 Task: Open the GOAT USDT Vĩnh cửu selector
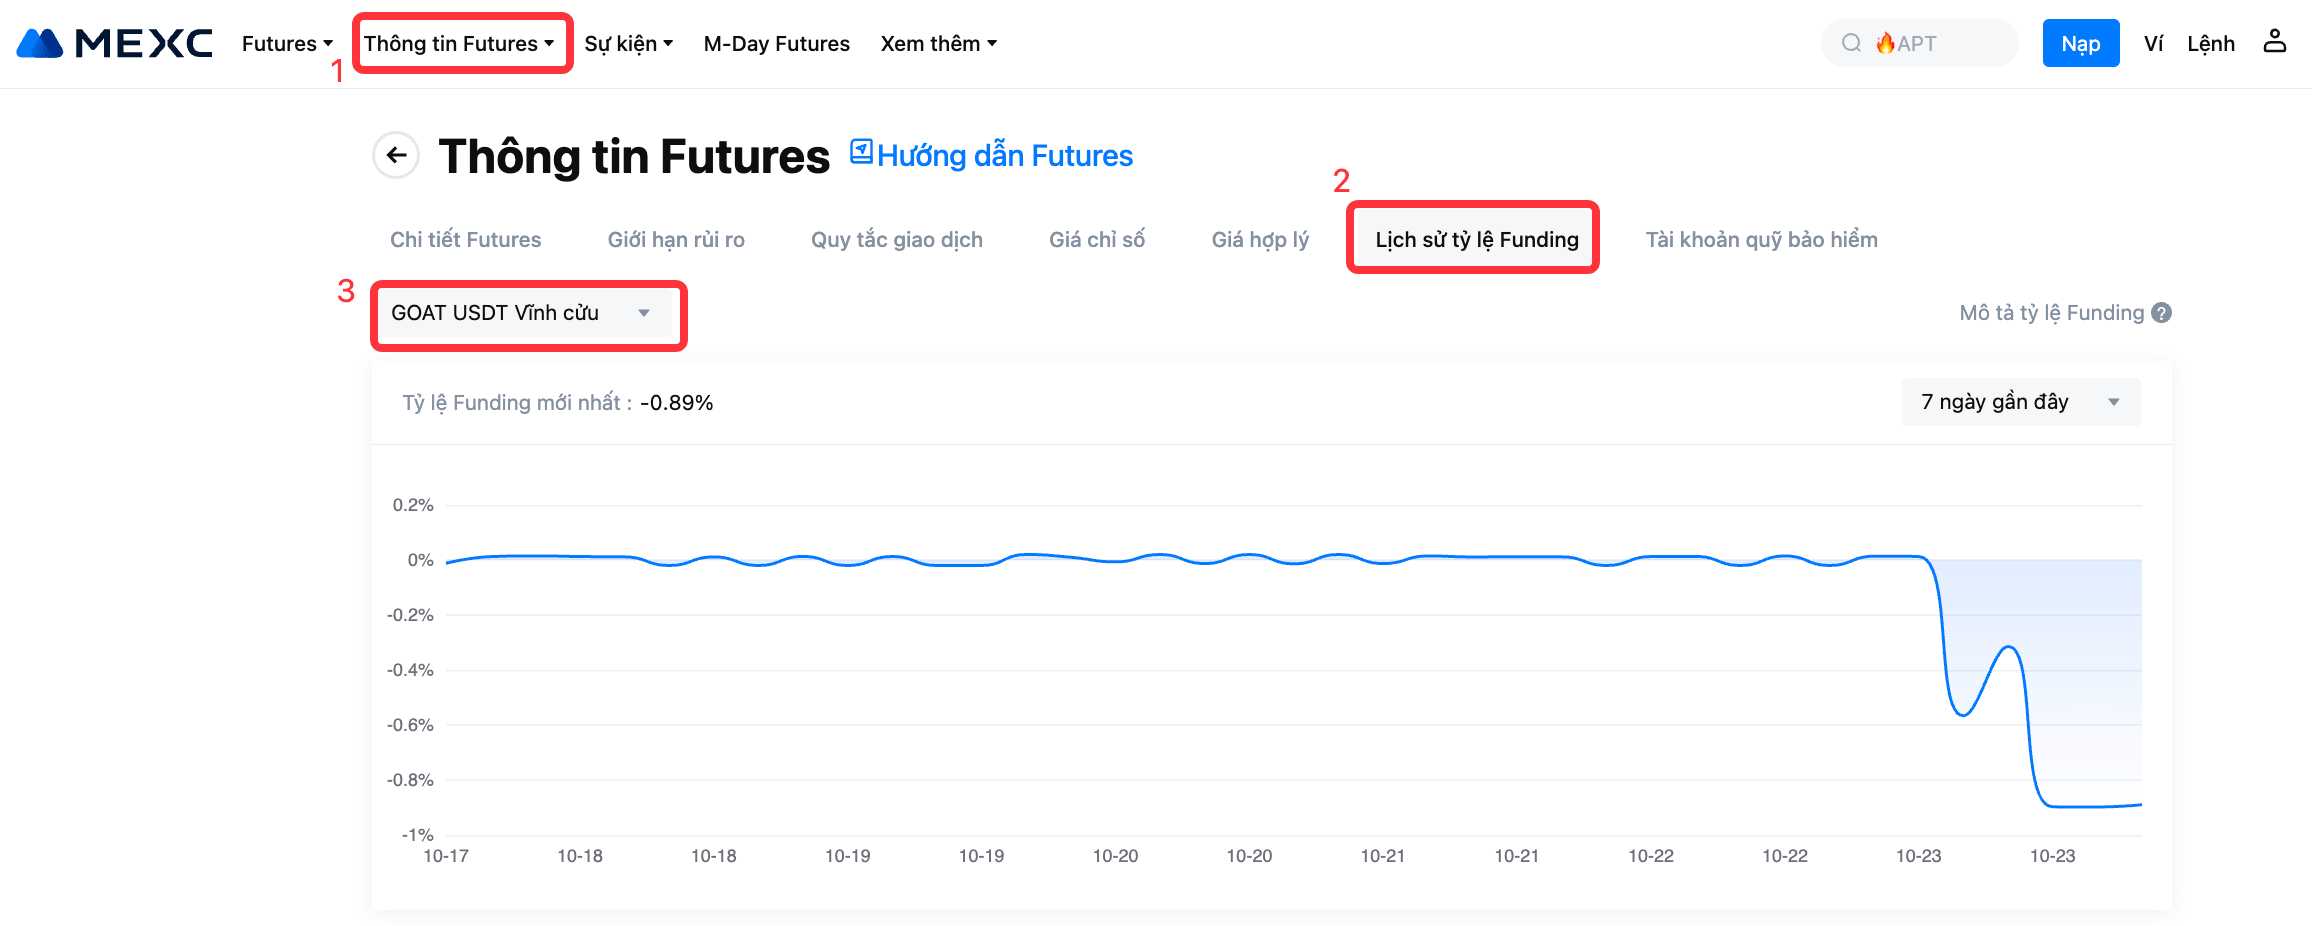(521, 313)
